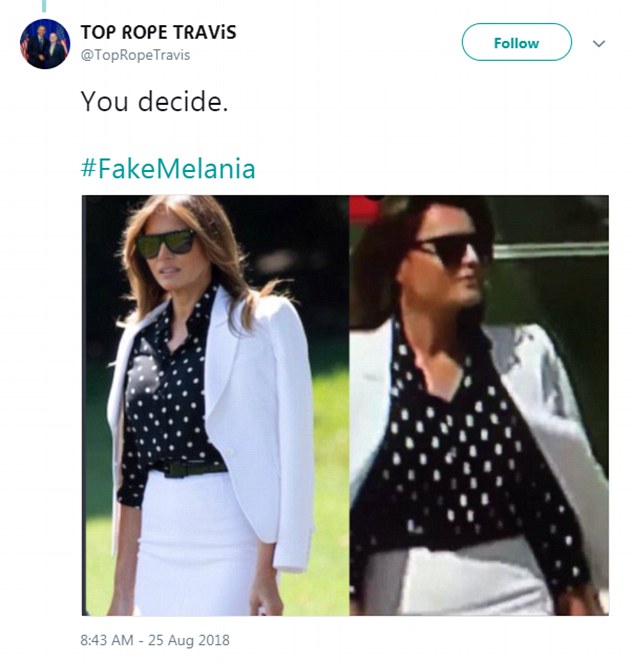Open the TOP ROPE TRAViS profile avatar
This screenshot has height=662, width=634.
coord(43,44)
